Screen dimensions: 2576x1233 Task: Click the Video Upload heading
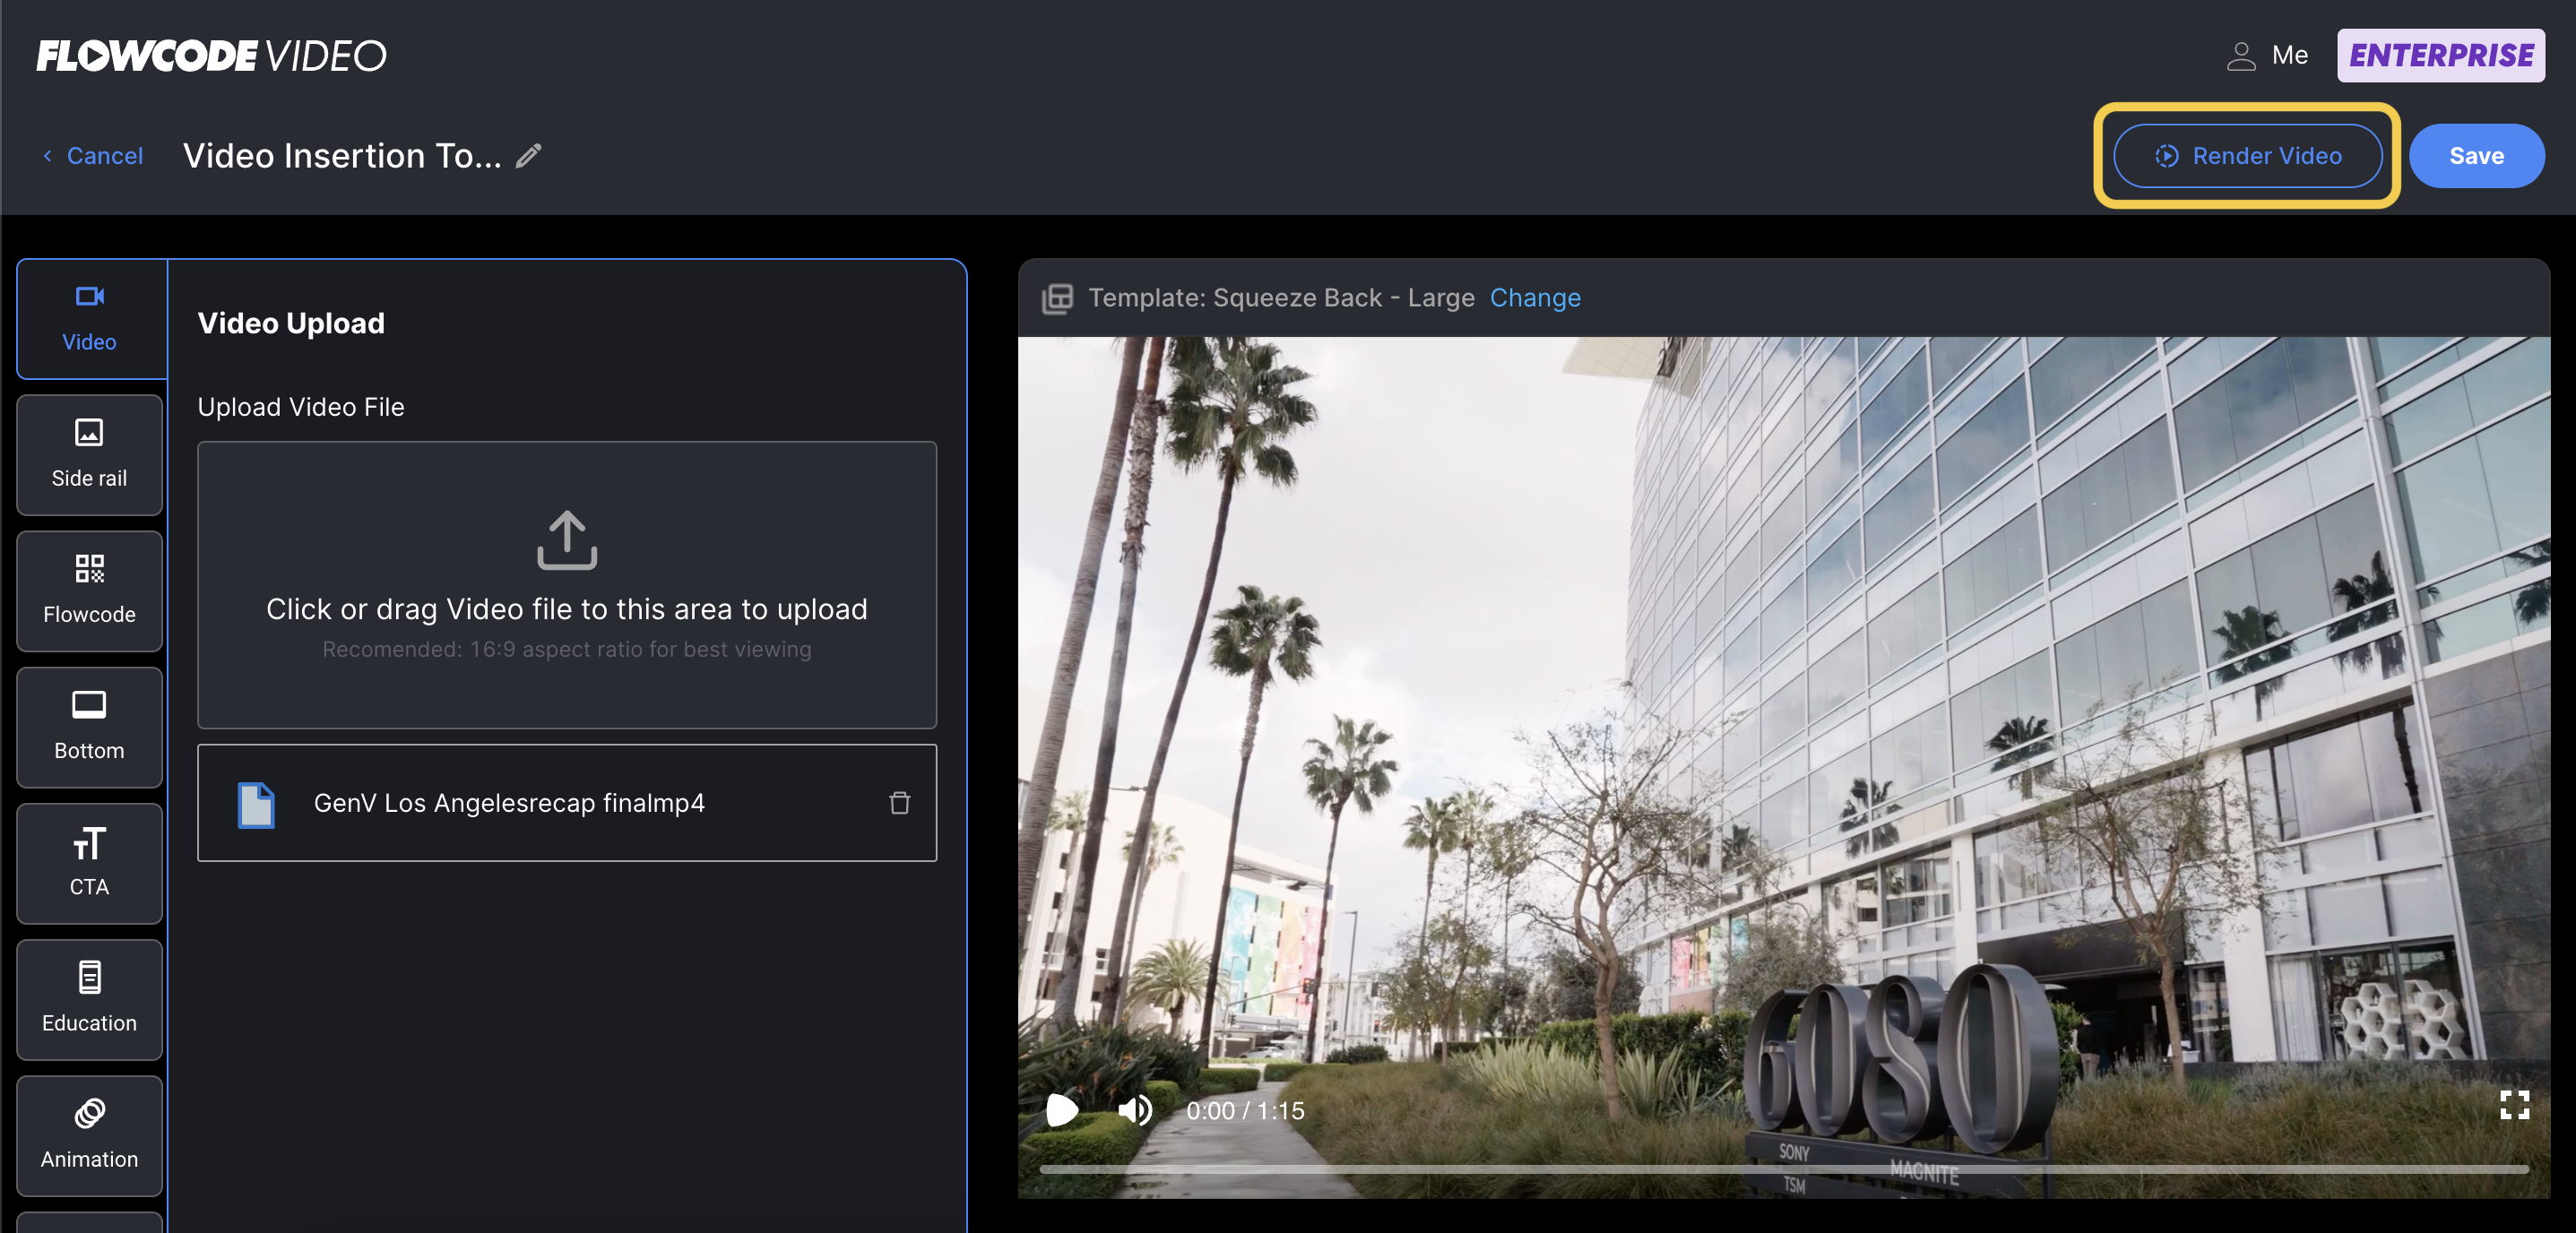point(291,323)
